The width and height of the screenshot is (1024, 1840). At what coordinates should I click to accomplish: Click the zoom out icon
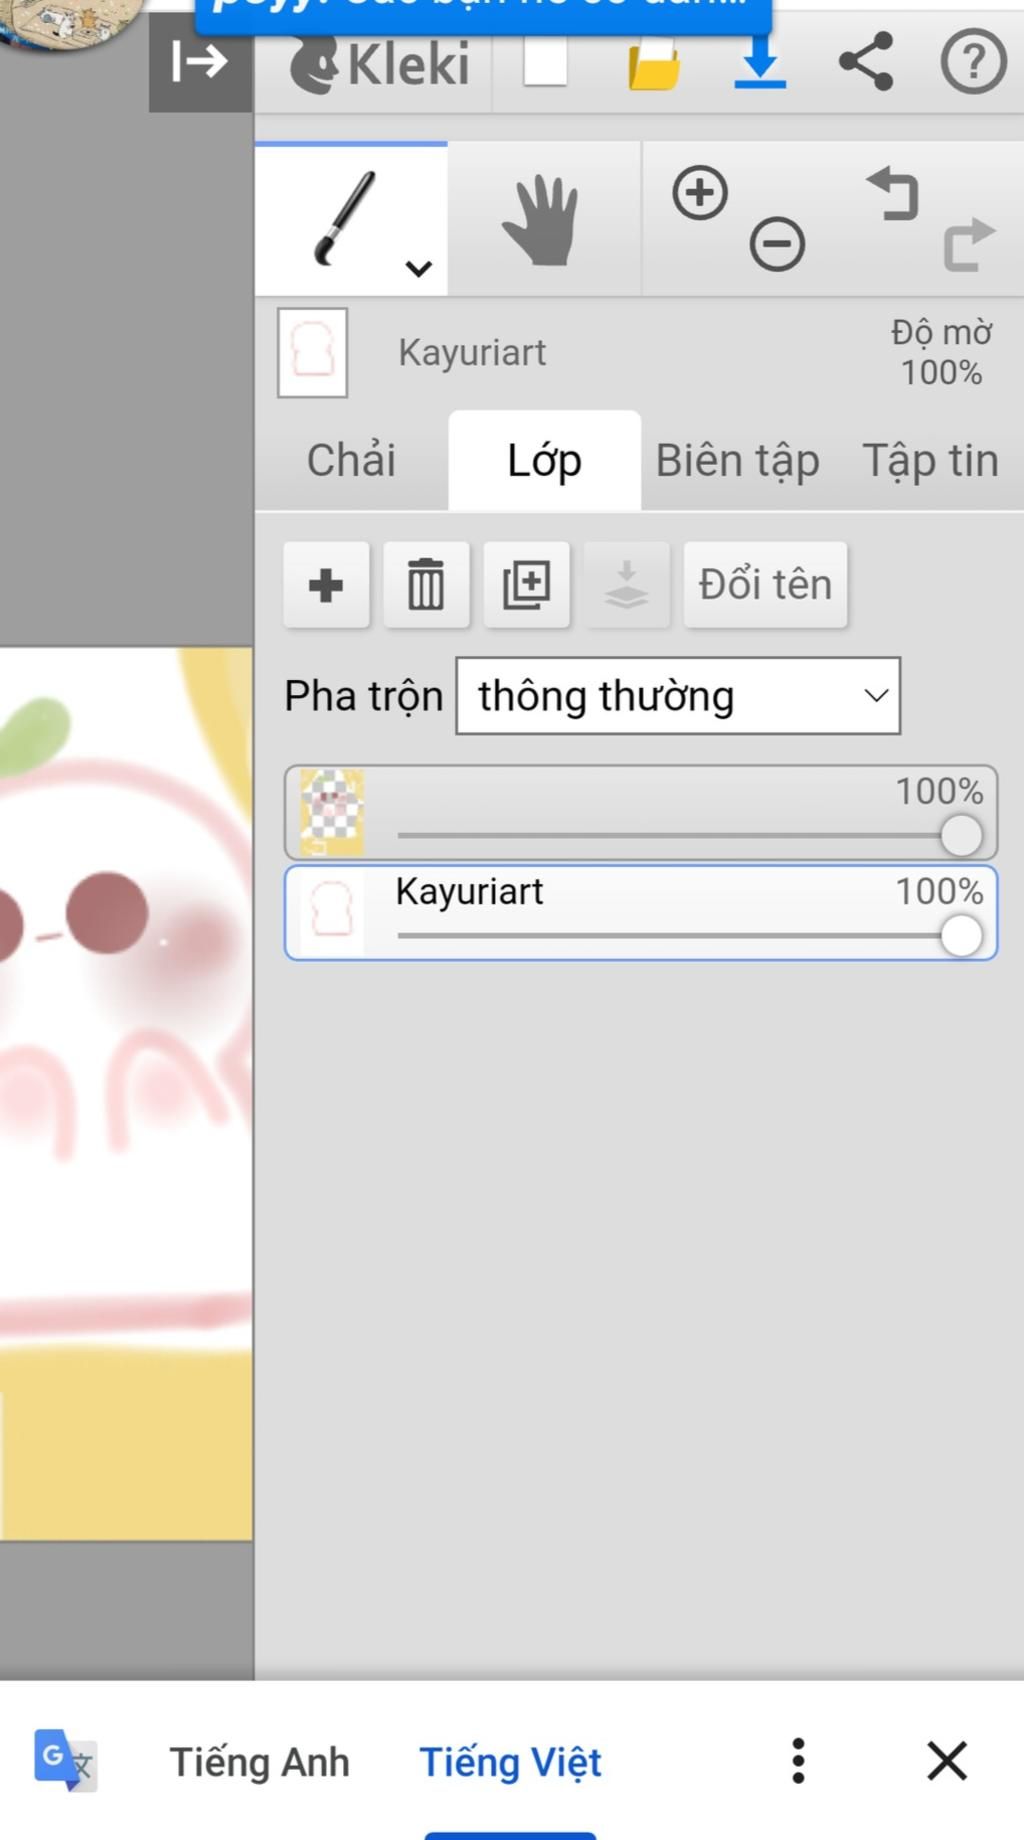click(x=777, y=244)
